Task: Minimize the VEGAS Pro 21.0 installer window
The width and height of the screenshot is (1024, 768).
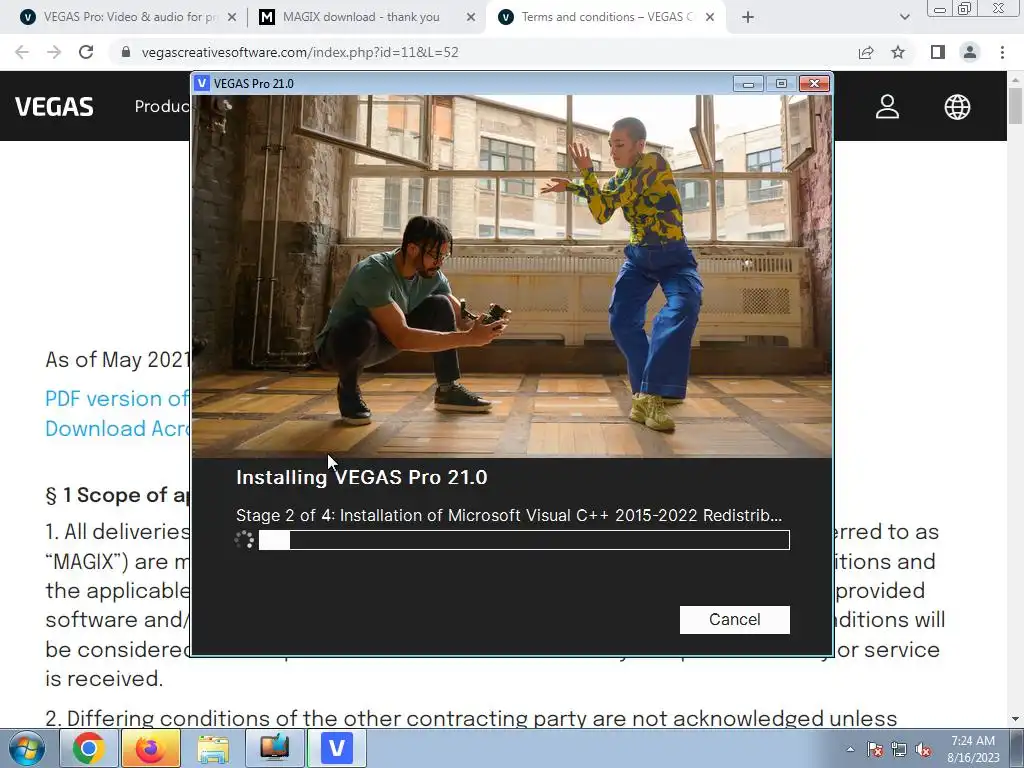Action: click(748, 84)
